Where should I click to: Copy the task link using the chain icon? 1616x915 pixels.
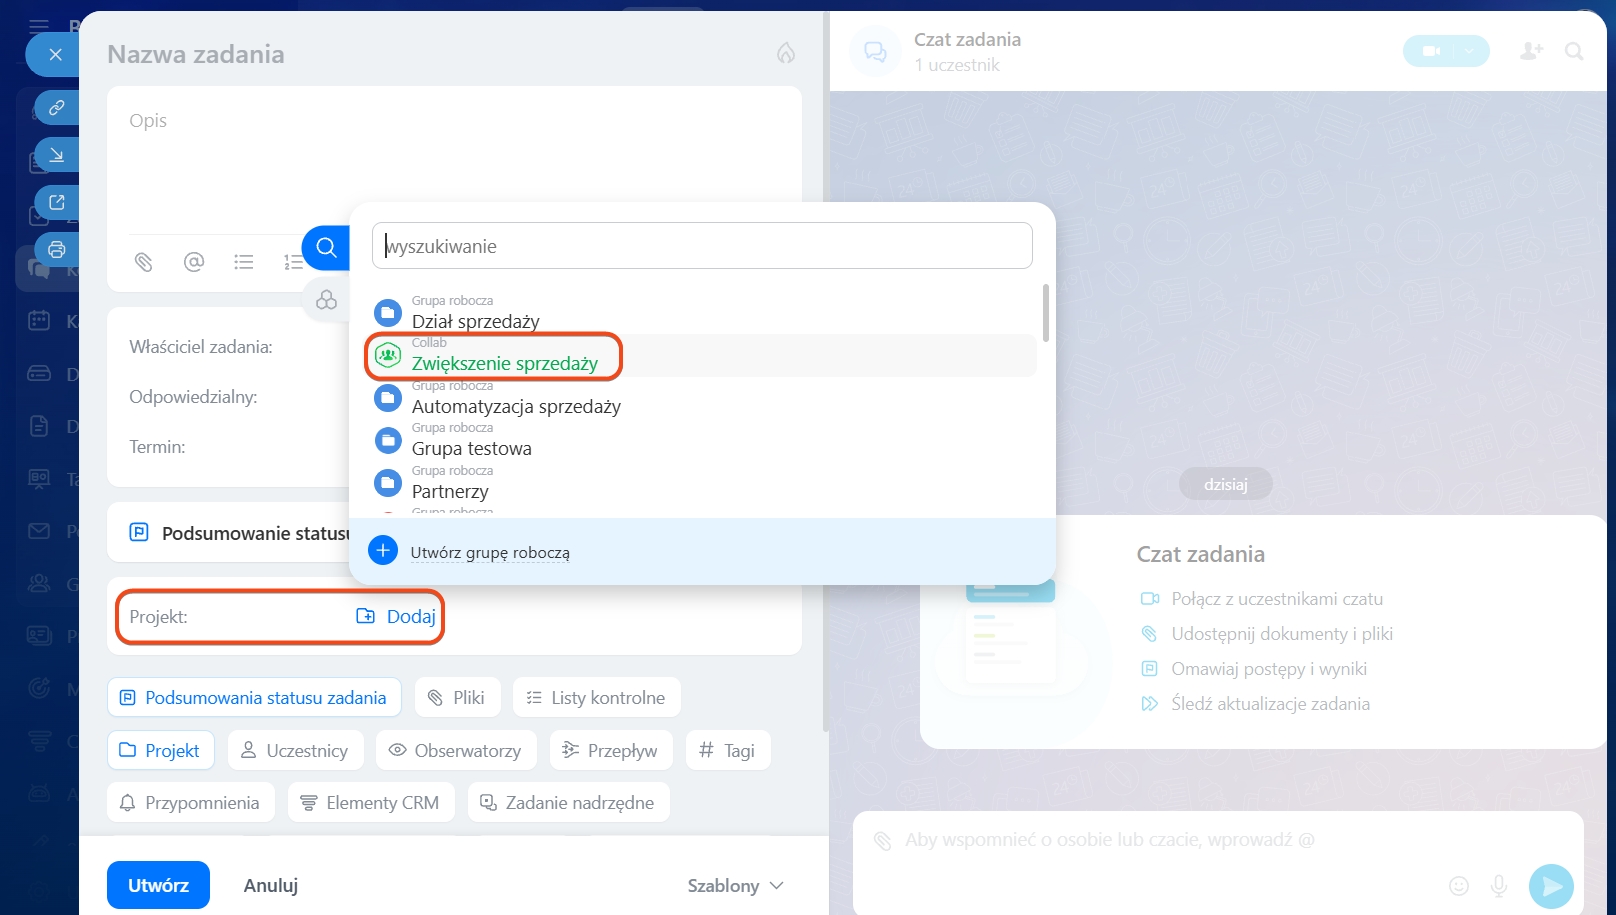57,107
